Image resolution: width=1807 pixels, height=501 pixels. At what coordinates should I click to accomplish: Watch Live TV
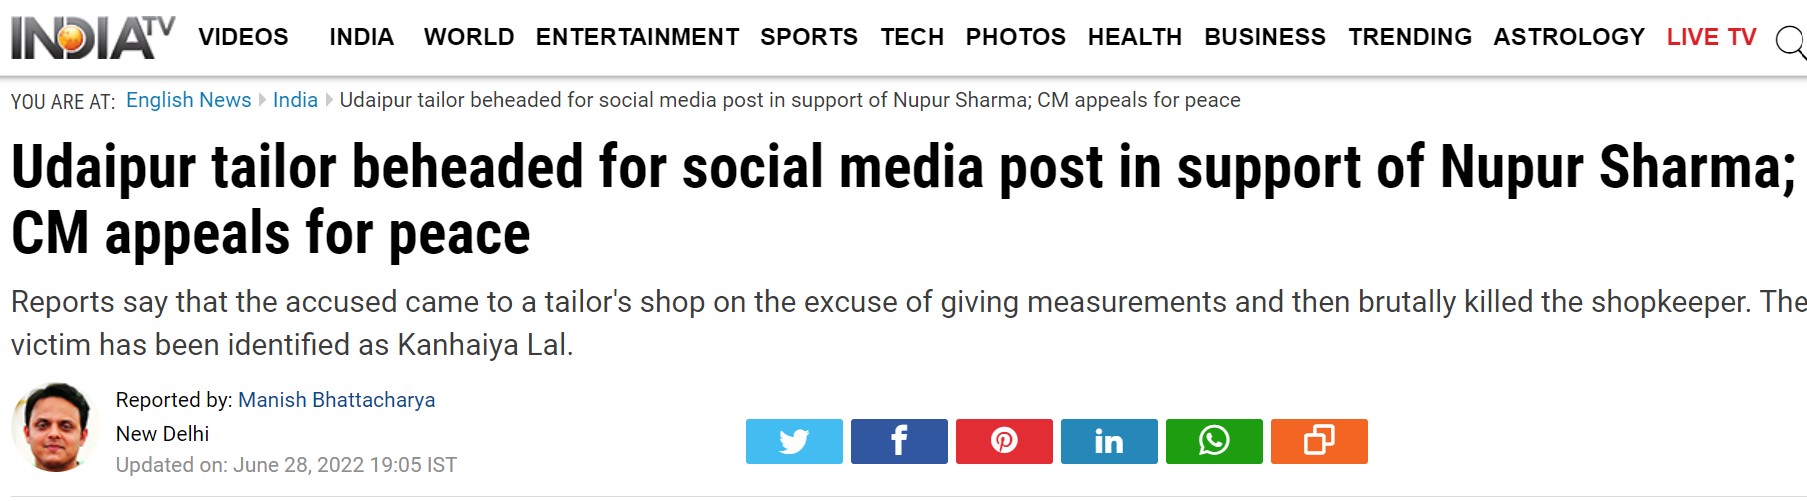coord(1711,37)
